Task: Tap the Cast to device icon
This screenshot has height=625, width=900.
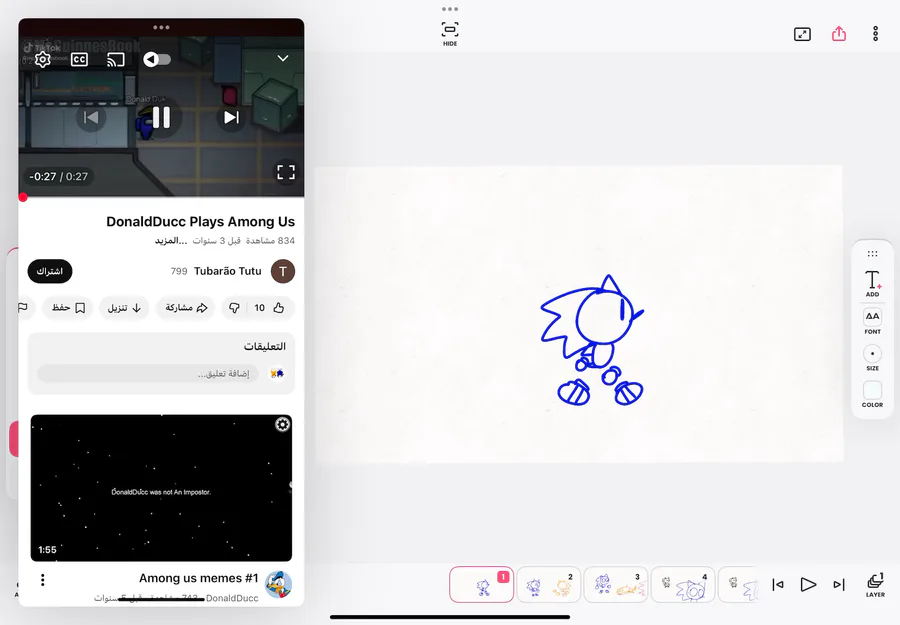Action: (x=115, y=59)
